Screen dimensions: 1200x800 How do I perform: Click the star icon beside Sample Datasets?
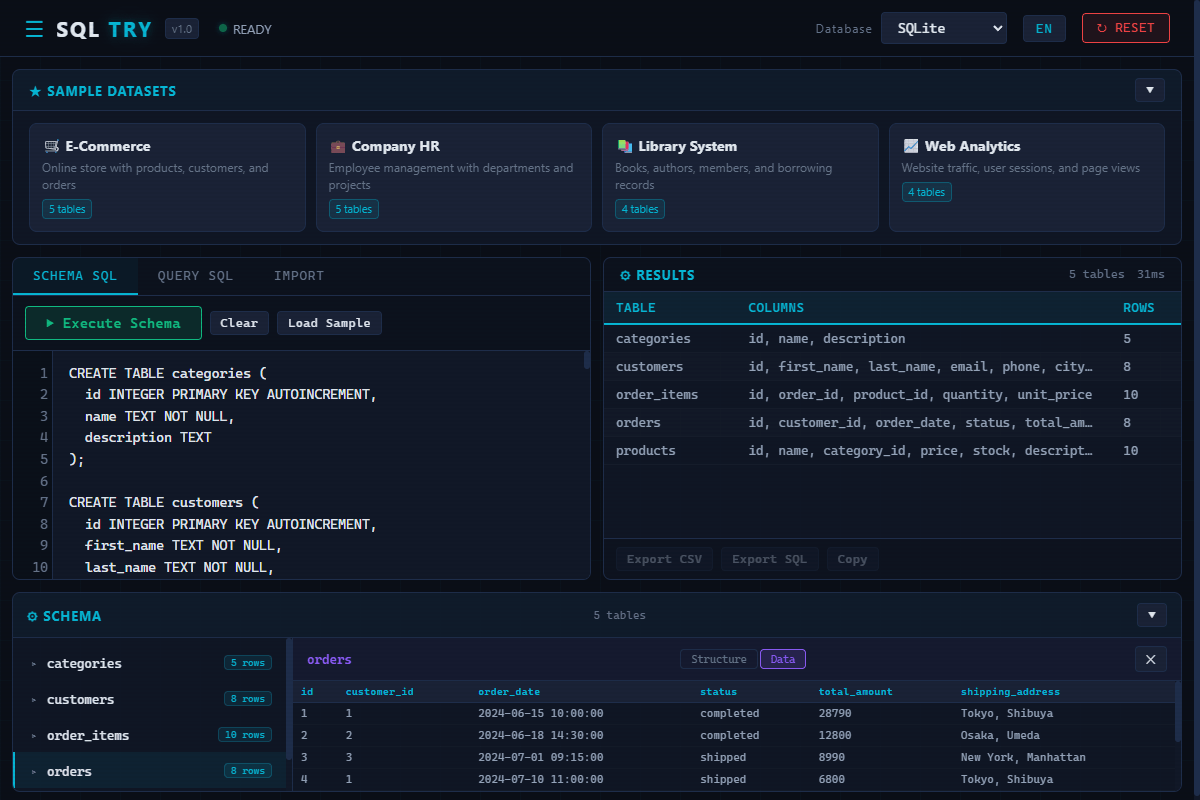click(35, 91)
